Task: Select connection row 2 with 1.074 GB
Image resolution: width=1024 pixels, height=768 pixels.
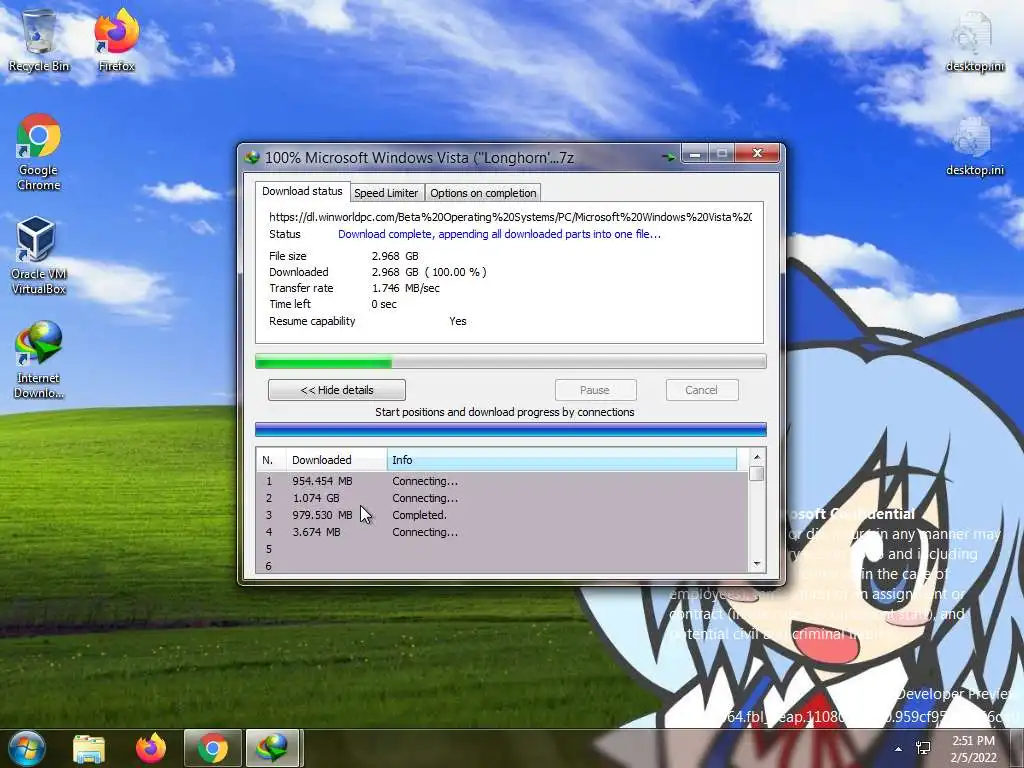Action: pos(502,498)
